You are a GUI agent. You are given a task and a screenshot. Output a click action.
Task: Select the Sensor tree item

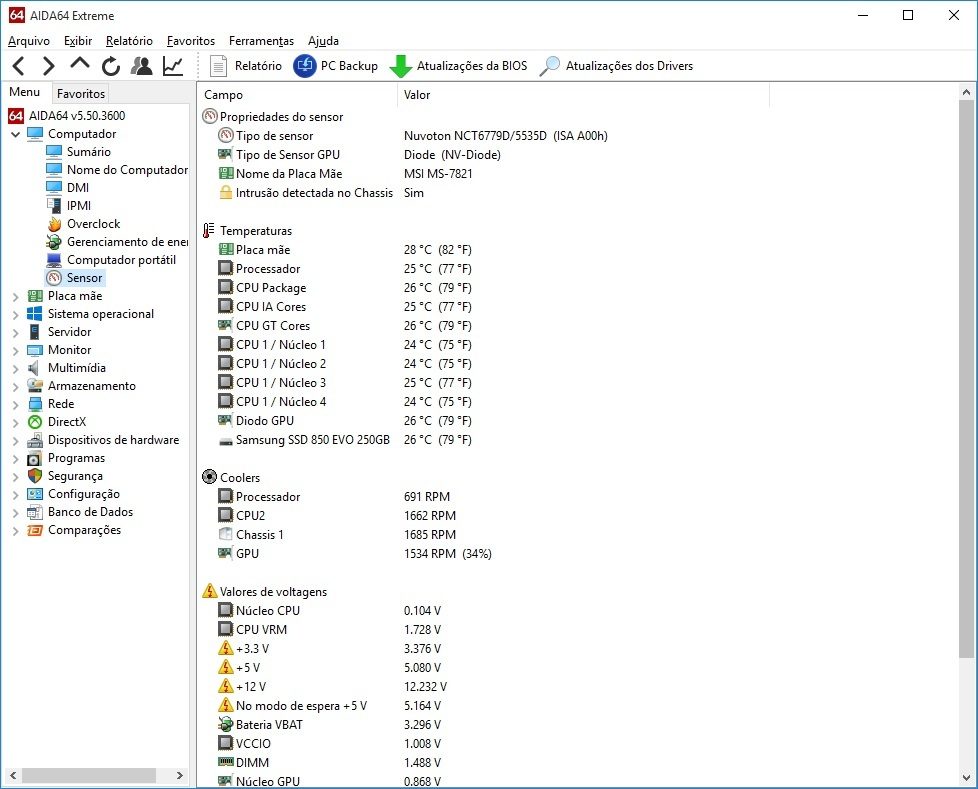click(84, 278)
